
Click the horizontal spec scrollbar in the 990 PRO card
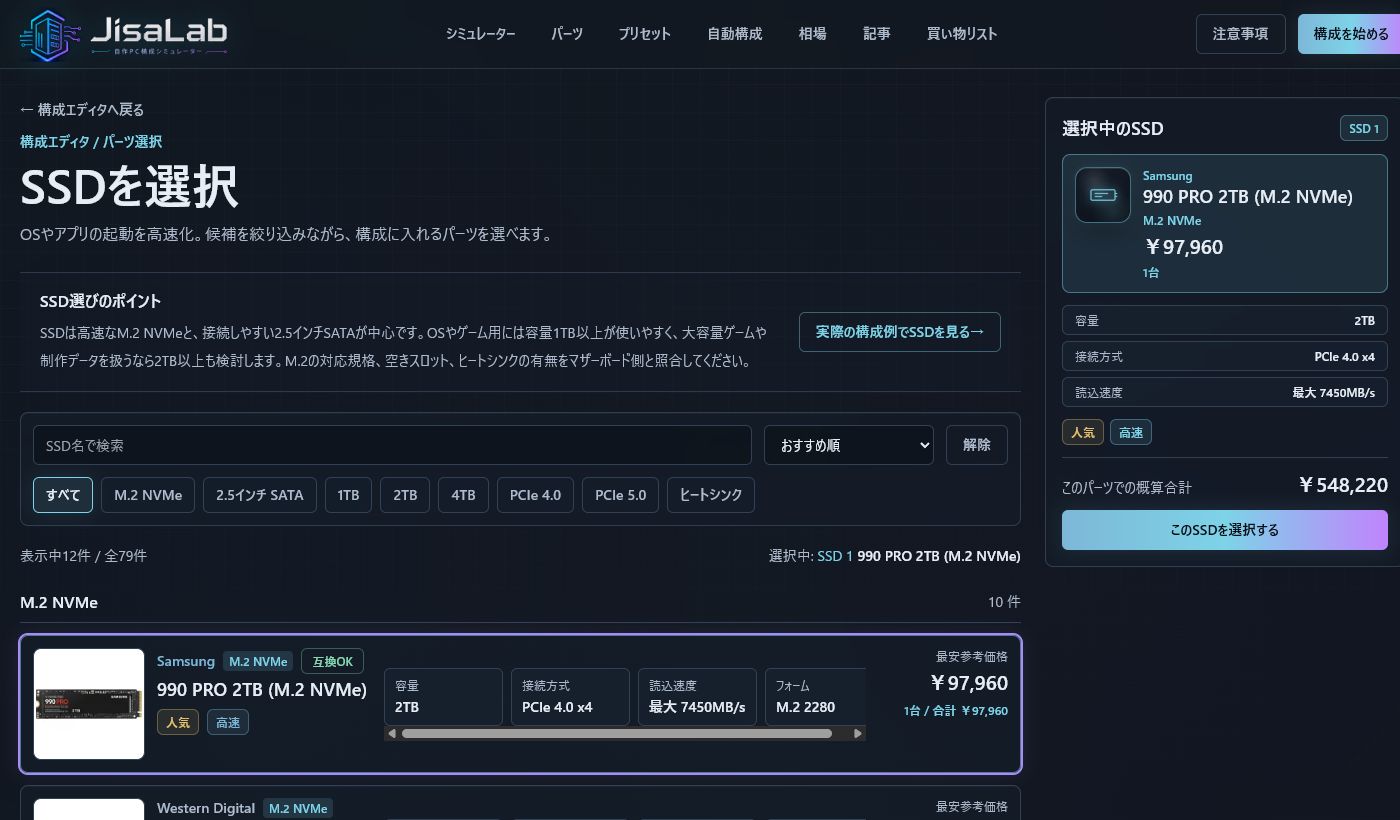617,733
